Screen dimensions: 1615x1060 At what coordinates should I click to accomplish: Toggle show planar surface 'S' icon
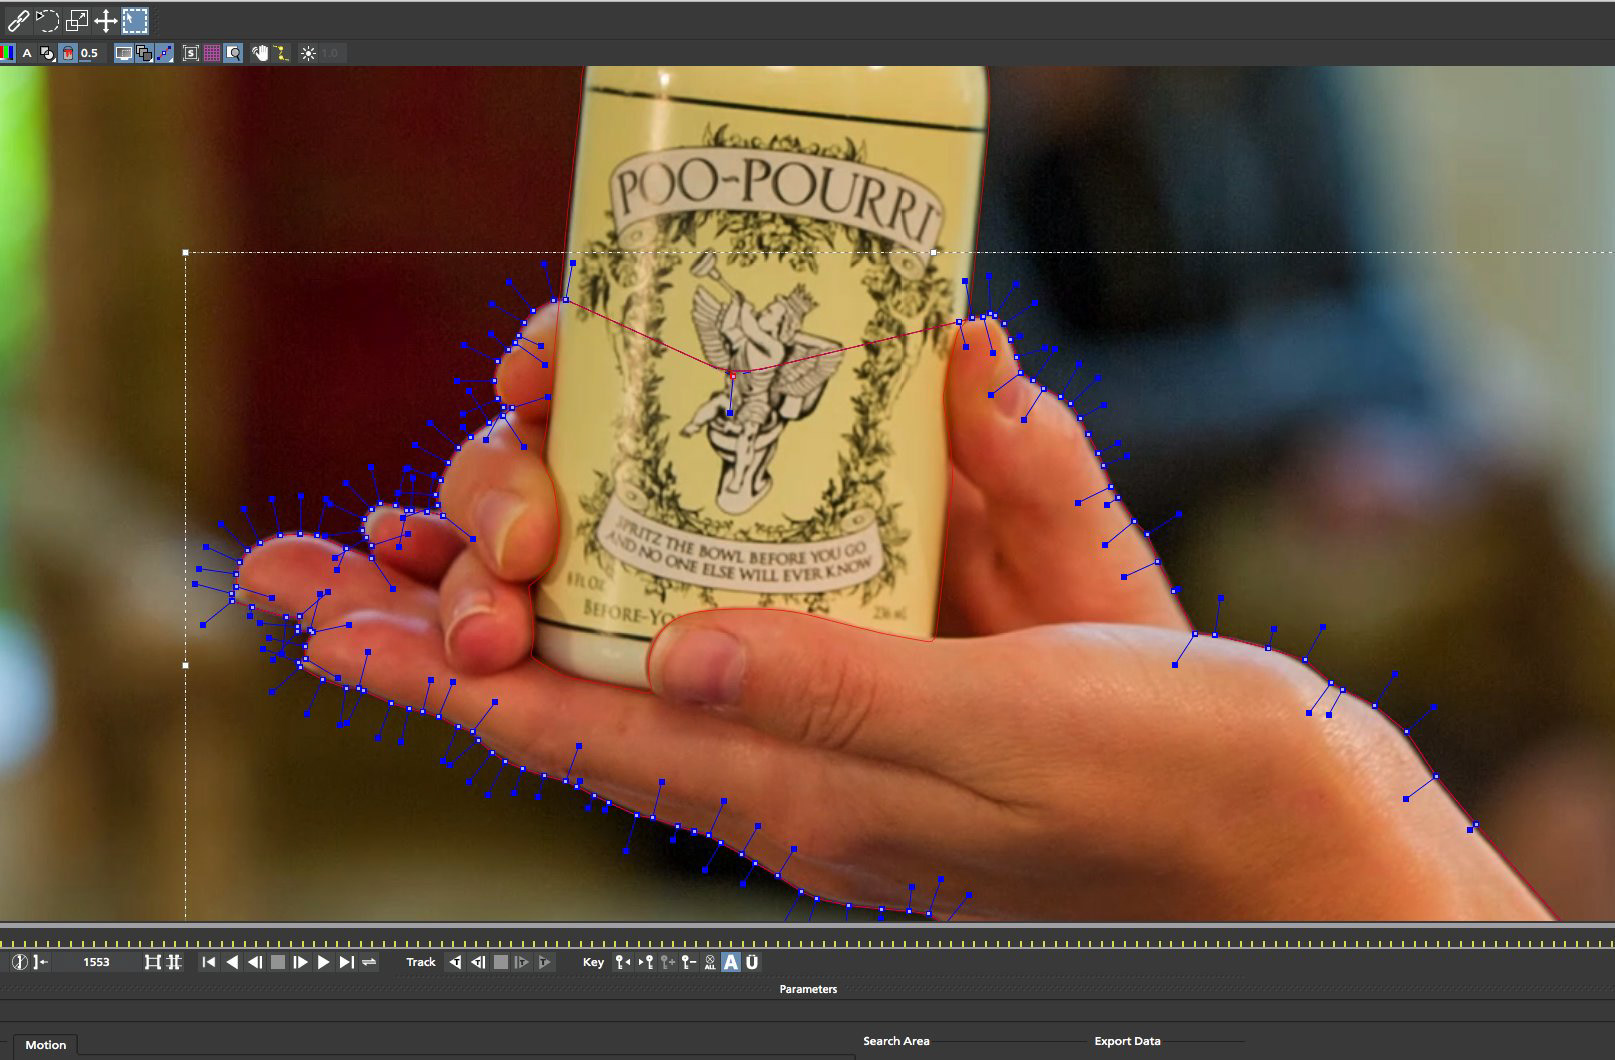tap(191, 53)
